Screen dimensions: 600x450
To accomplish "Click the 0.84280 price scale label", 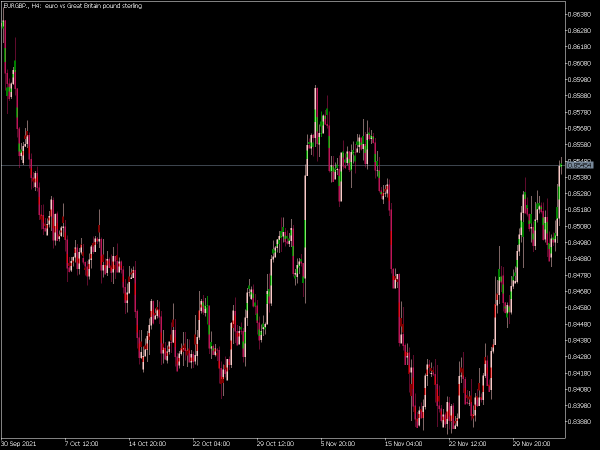I will 579,357.
